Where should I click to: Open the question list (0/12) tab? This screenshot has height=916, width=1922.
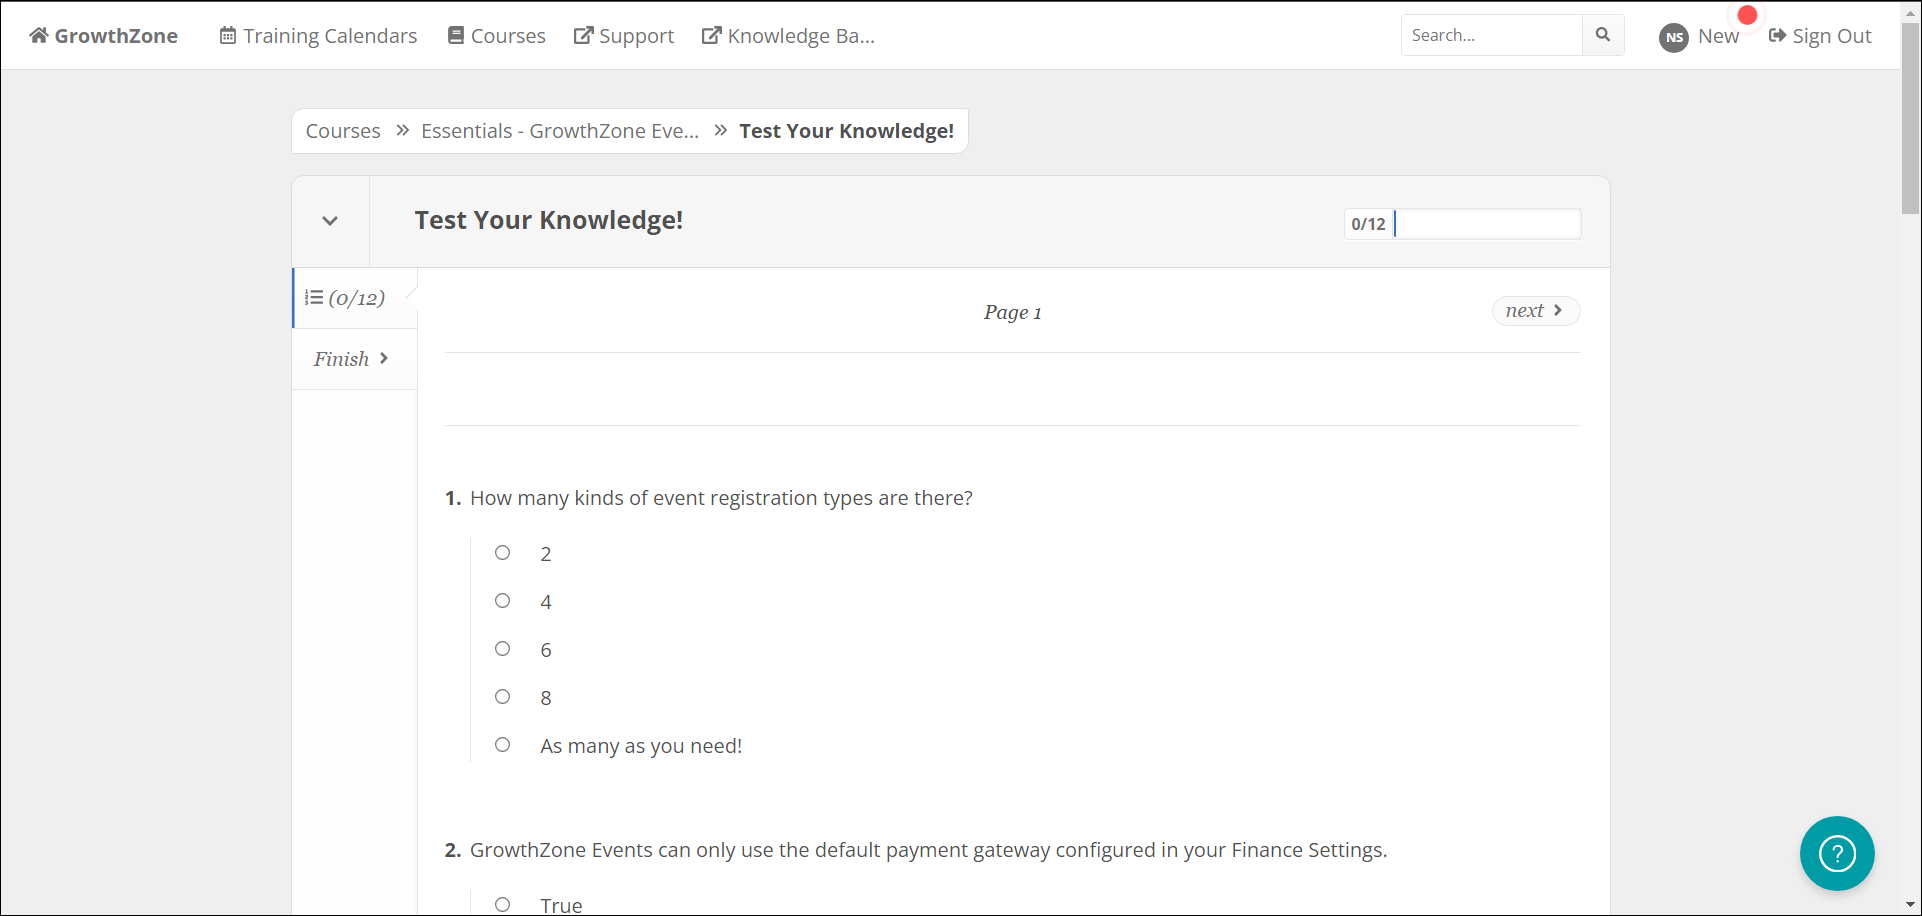coord(346,298)
